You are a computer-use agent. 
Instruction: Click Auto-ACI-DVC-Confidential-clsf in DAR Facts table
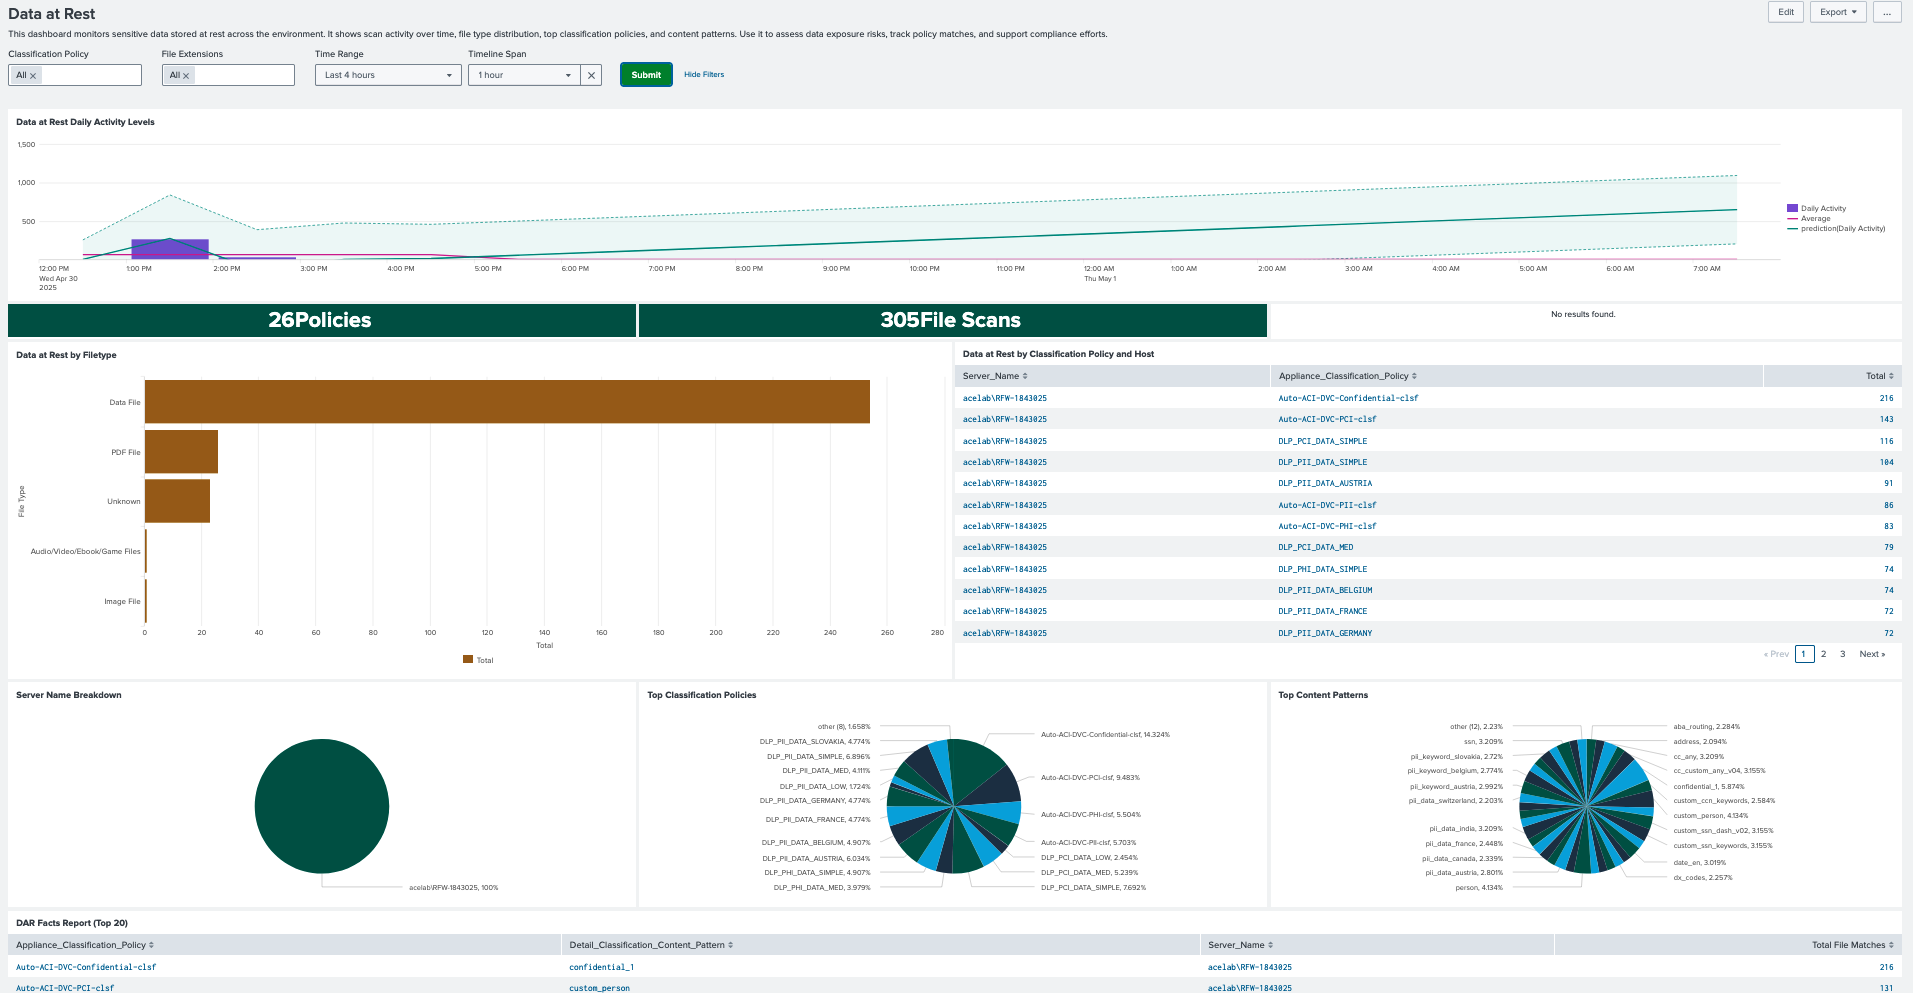86,967
